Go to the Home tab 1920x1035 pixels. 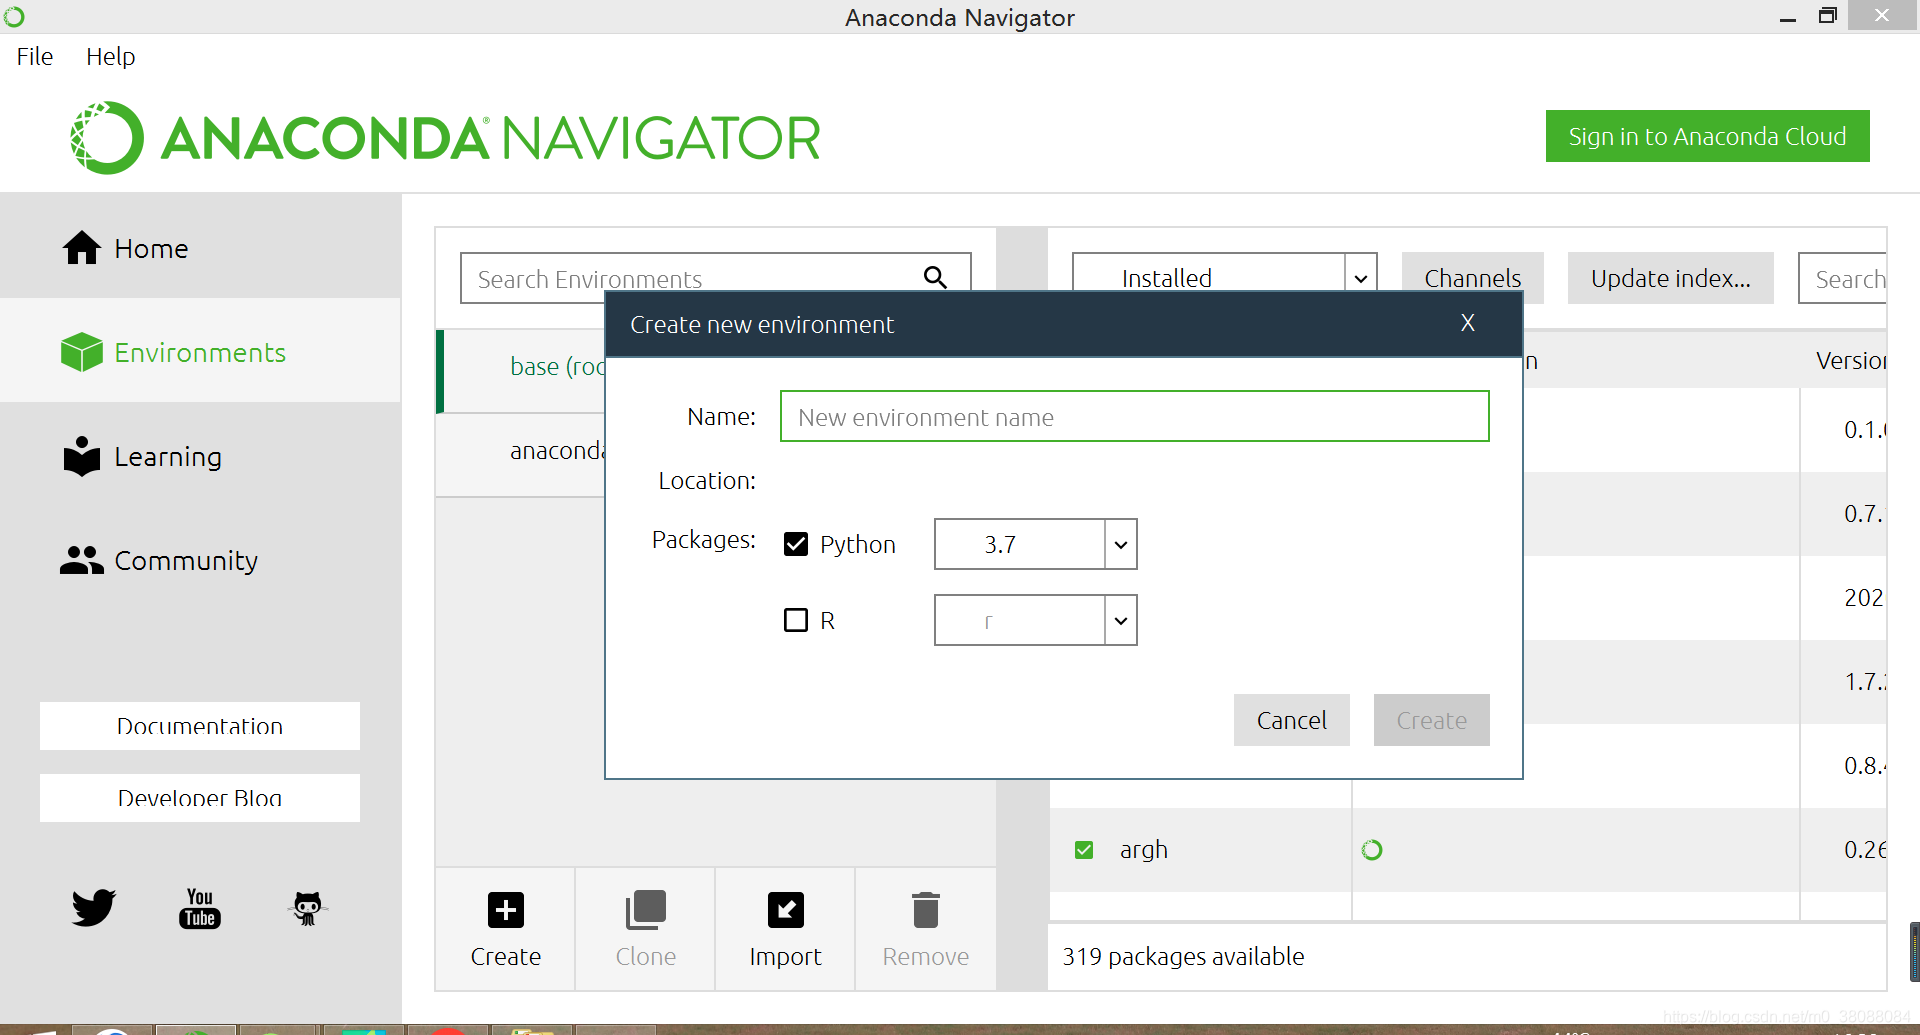pos(200,248)
